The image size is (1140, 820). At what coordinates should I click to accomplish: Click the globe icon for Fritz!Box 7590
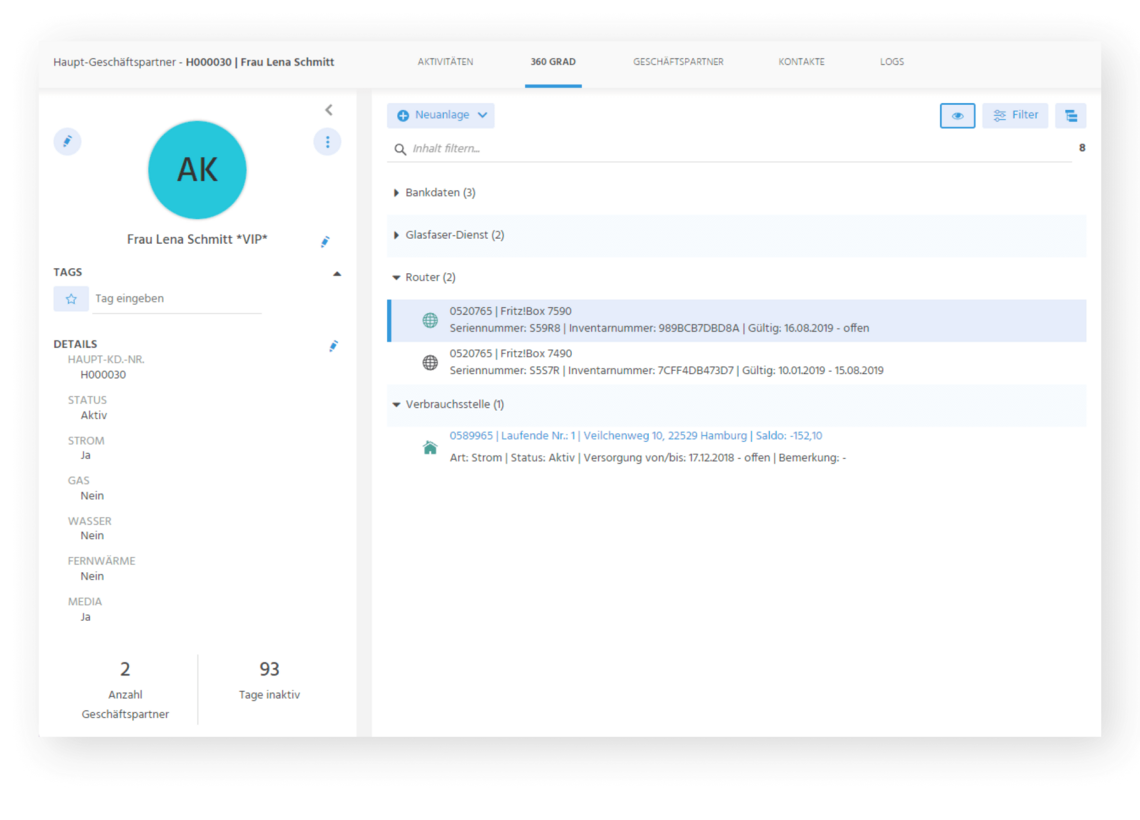[430, 321]
